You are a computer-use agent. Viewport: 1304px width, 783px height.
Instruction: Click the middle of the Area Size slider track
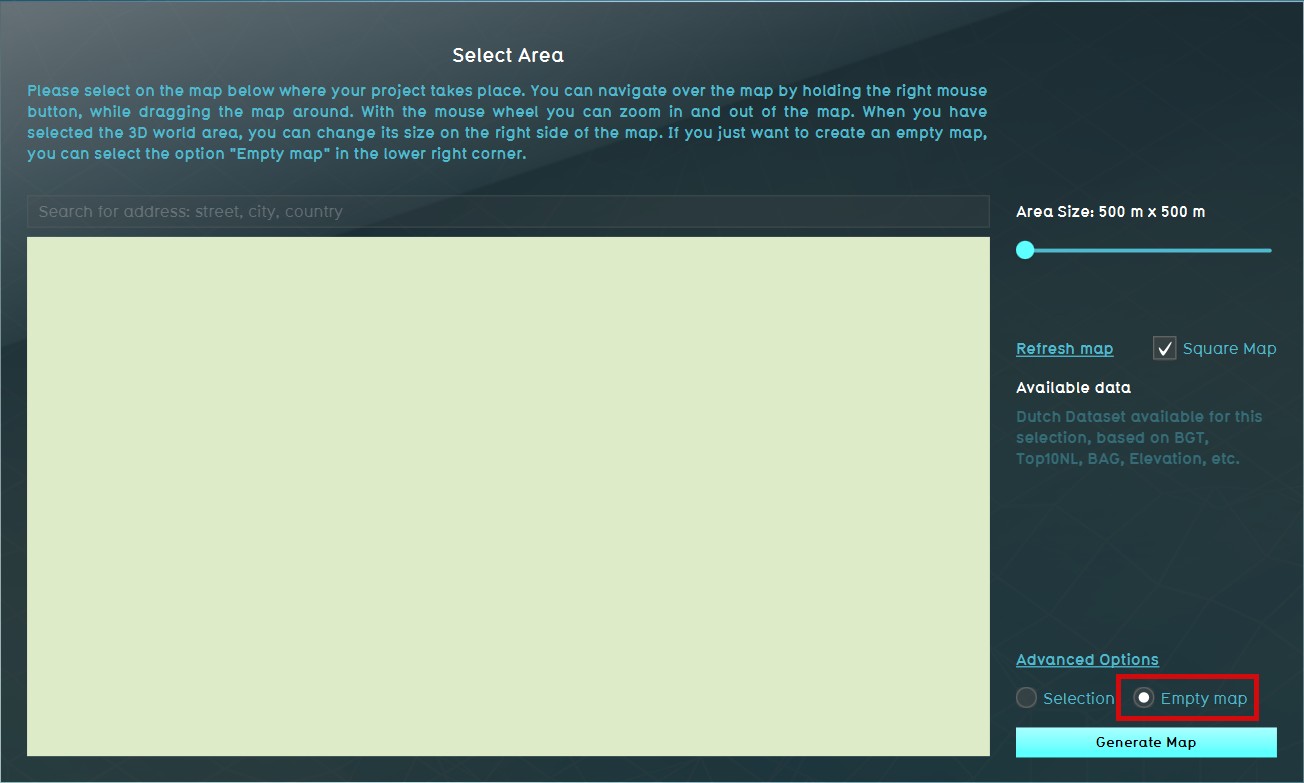1146,250
